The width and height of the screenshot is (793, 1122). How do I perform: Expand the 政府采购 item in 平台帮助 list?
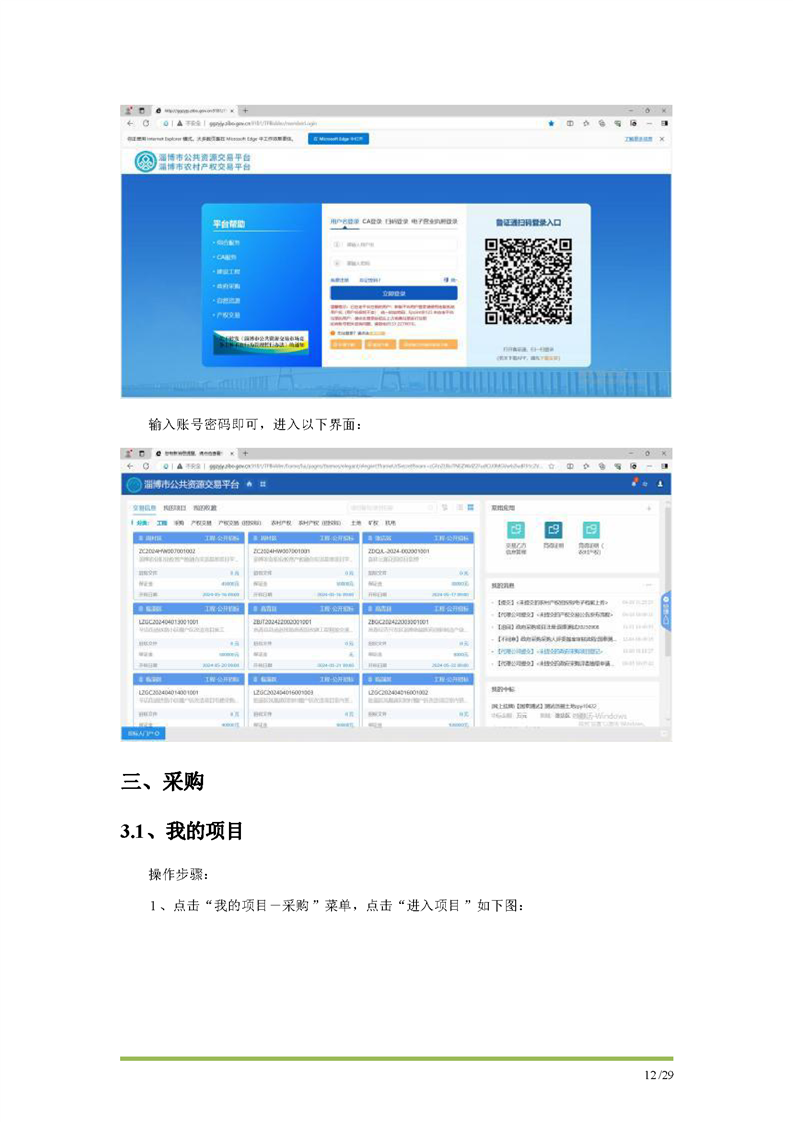click(229, 285)
